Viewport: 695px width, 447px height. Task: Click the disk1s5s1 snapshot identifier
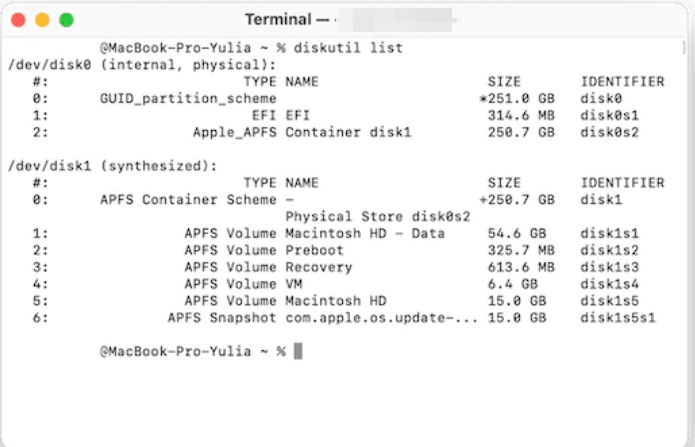click(618, 318)
